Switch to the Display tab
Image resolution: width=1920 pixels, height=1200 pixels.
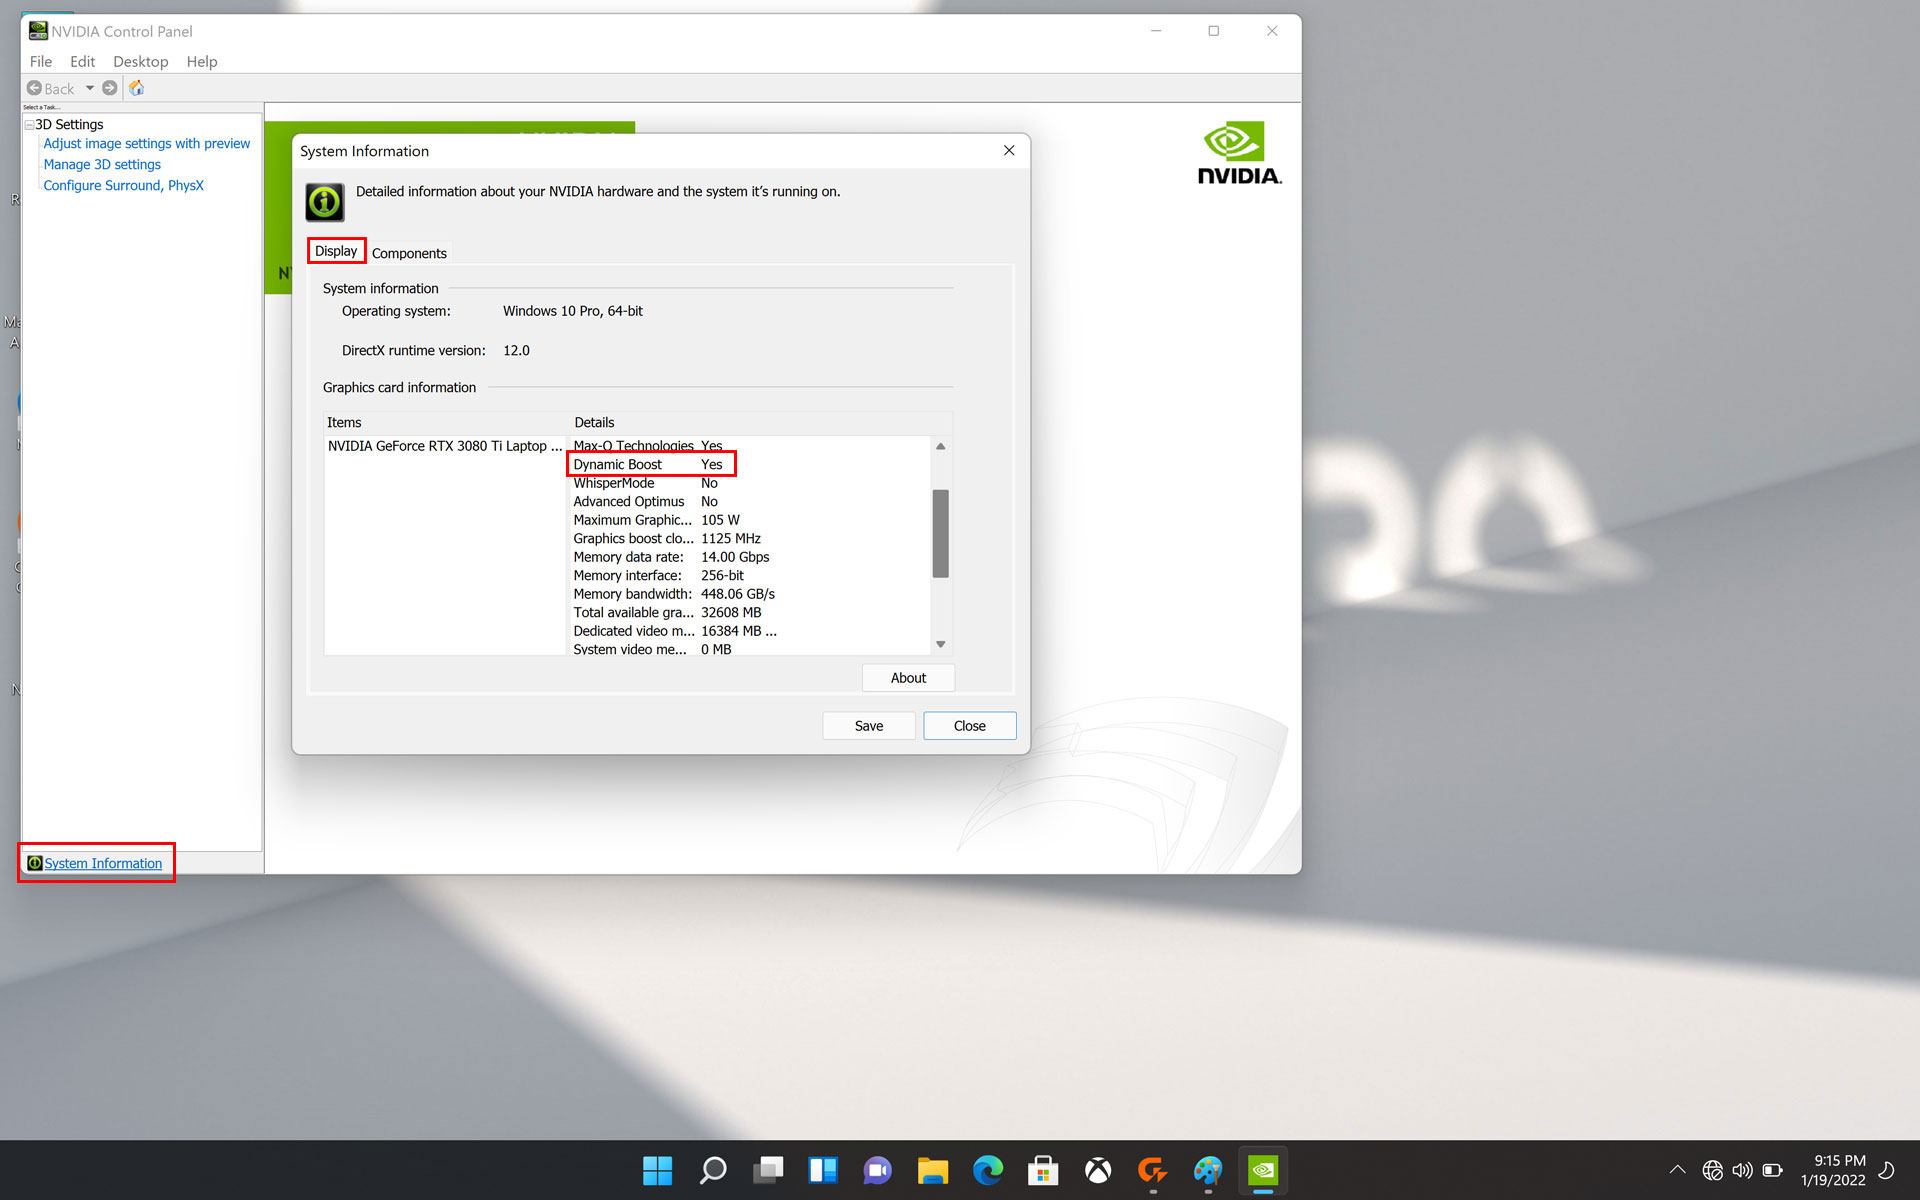click(x=336, y=251)
